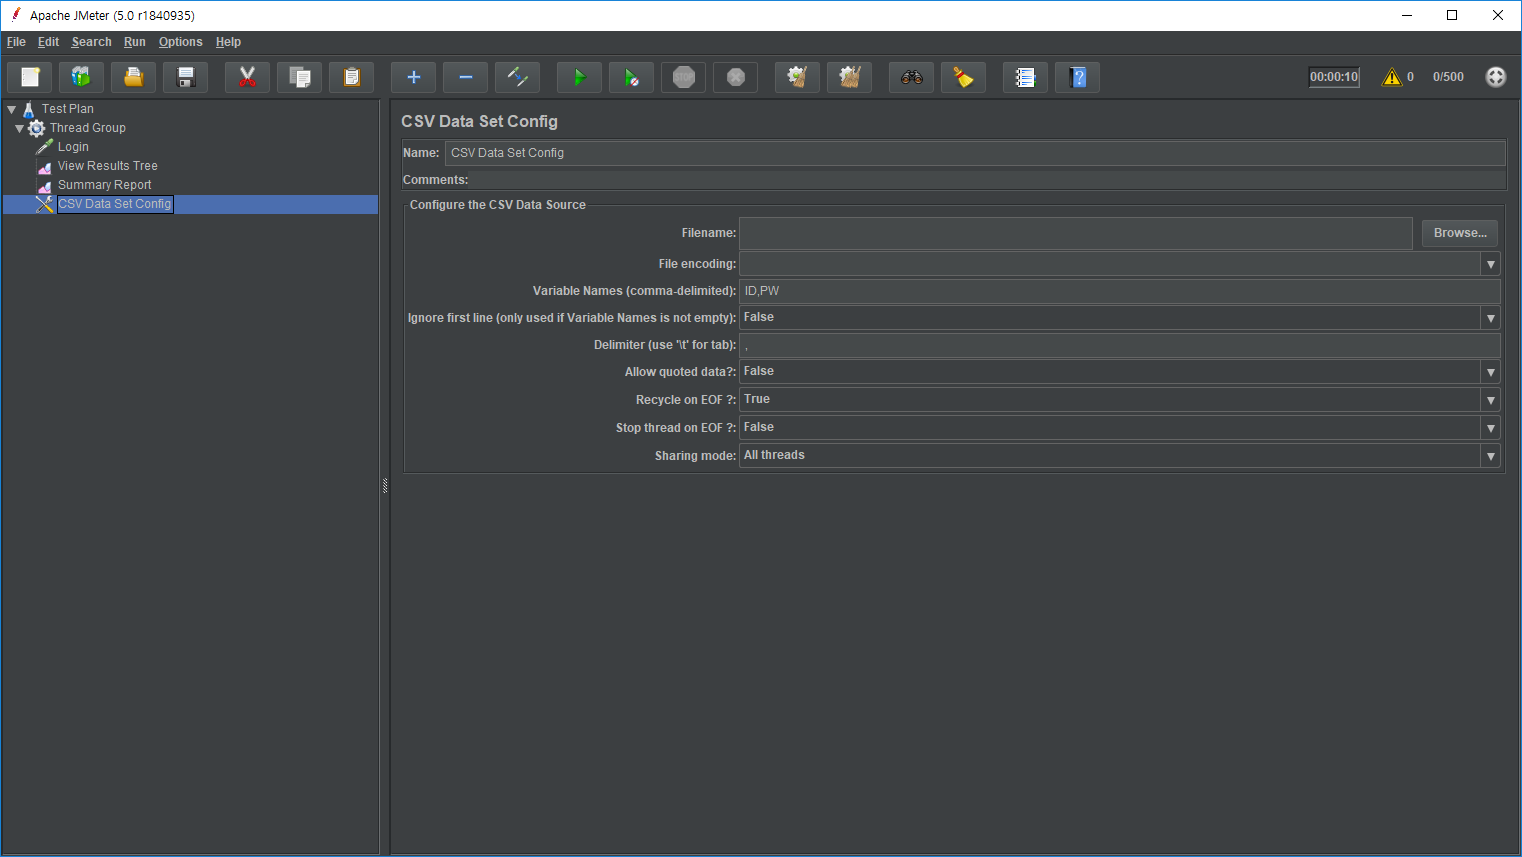Click the yellow warning triangle icon
Viewport: 1522px width, 857px height.
point(1392,77)
